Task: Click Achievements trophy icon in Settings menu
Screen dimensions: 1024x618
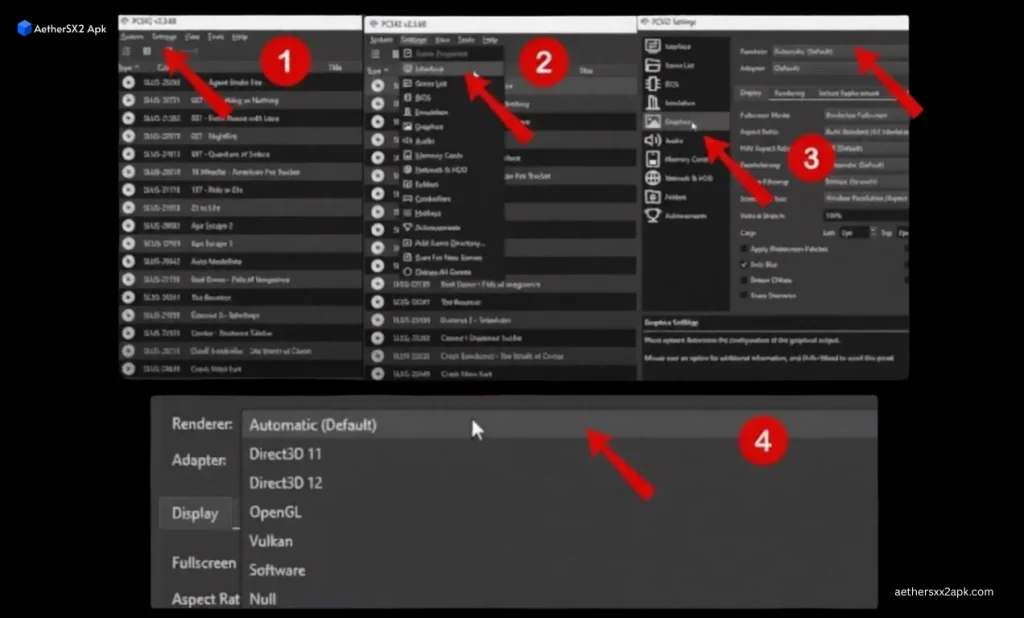Action: [408, 227]
